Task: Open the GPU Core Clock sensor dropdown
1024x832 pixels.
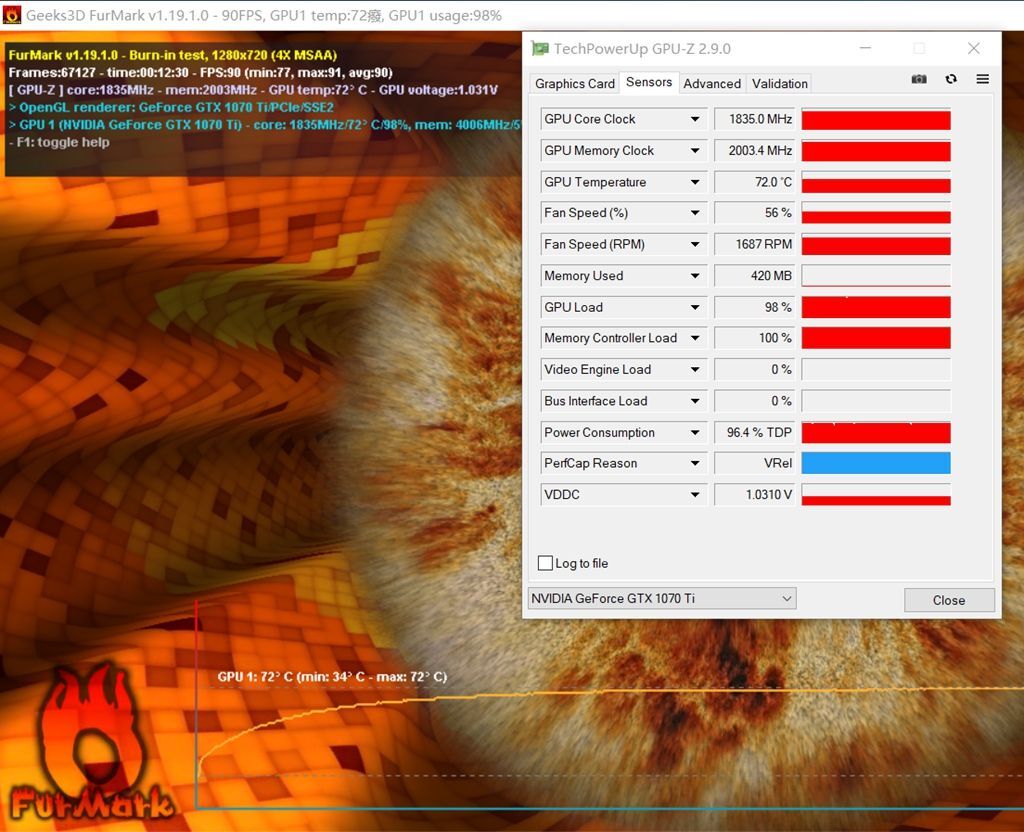Action: click(x=695, y=119)
